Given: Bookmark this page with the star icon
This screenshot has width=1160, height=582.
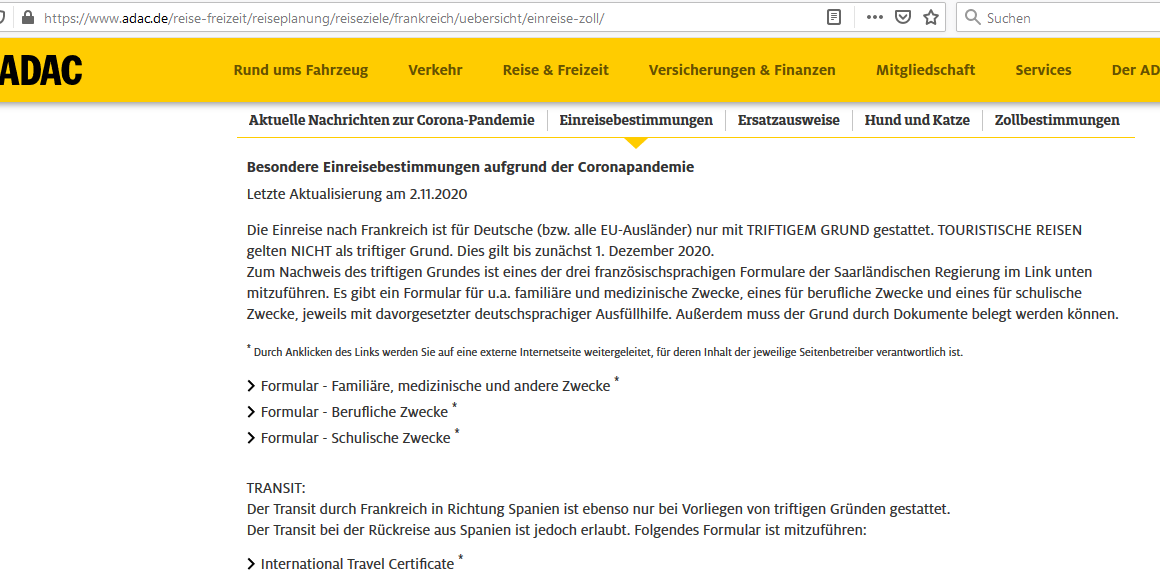Looking at the screenshot, I should tap(931, 17).
